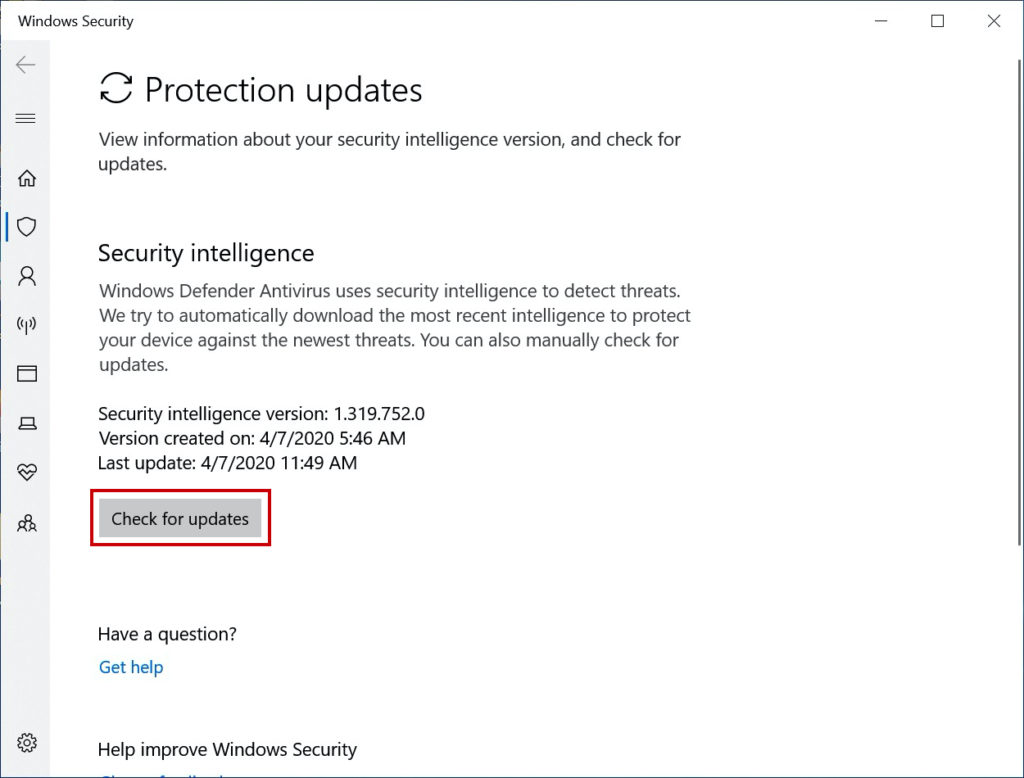Select the highlighted shield tab in the sidebar
Image resolution: width=1024 pixels, height=778 pixels.
coord(26,227)
